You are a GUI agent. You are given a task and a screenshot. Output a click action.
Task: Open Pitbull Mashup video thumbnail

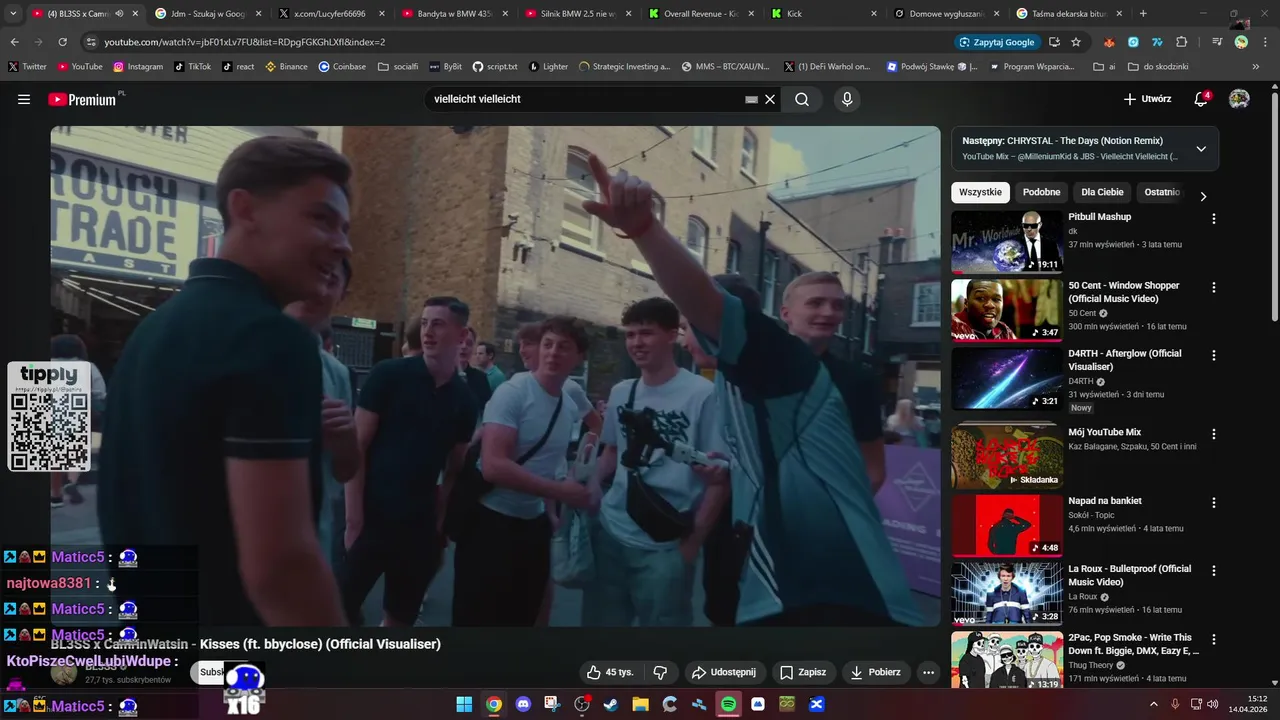coord(1007,241)
